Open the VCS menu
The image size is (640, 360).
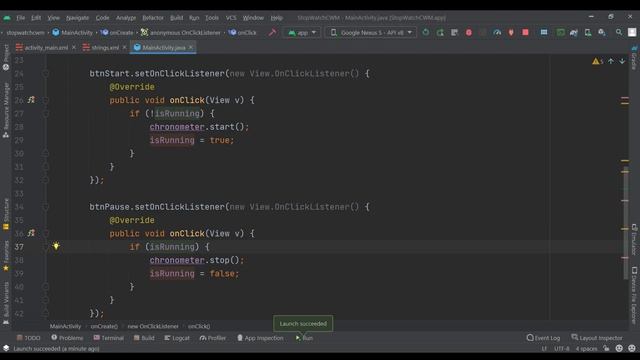coord(231,18)
